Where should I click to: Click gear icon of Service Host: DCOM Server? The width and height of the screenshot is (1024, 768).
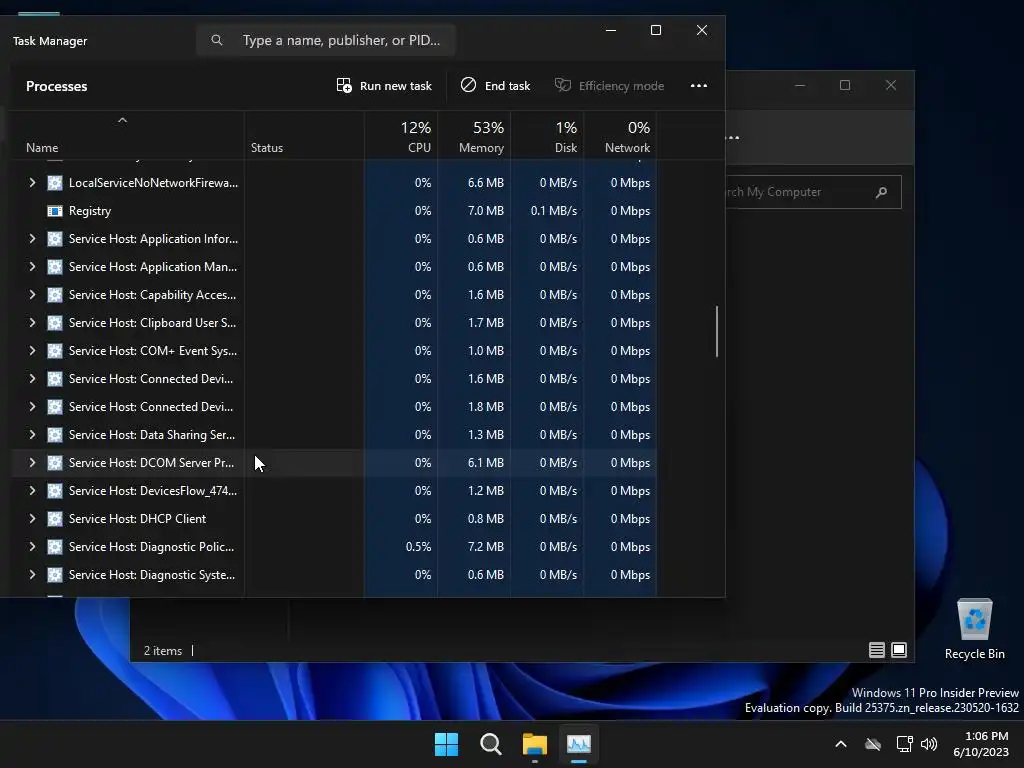click(x=55, y=462)
